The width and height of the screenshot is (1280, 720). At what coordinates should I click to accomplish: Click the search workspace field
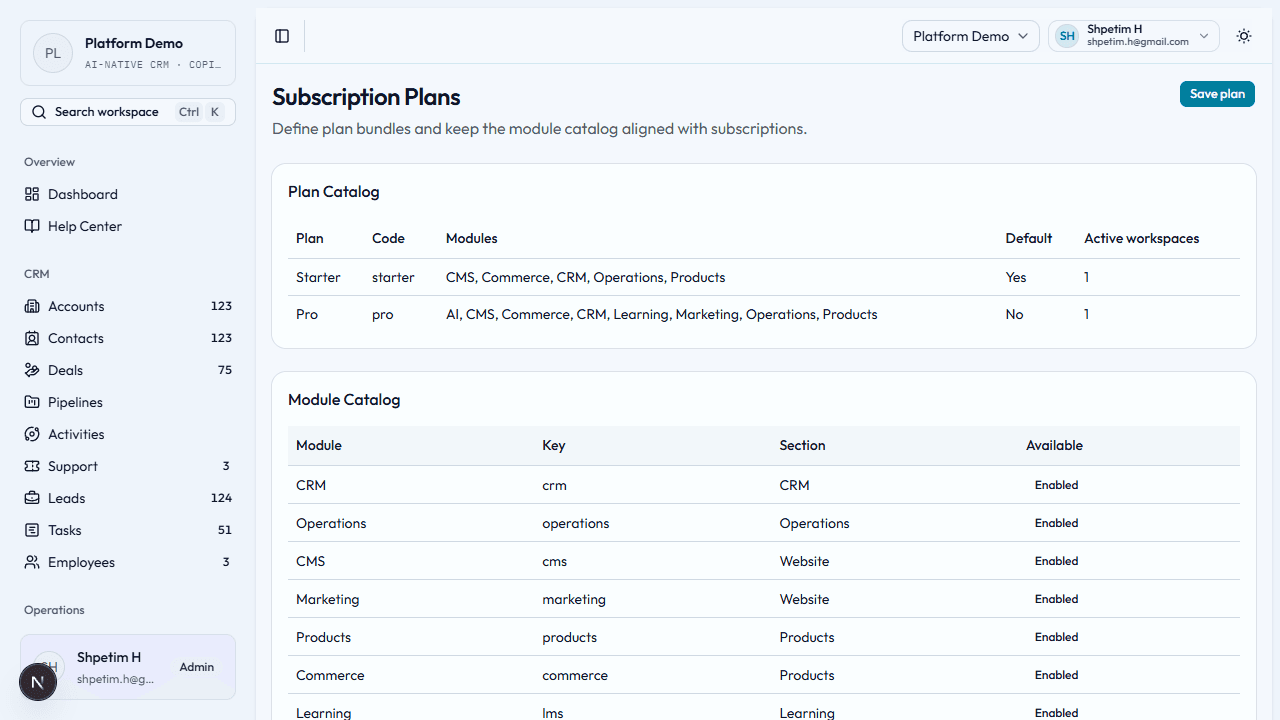107,111
